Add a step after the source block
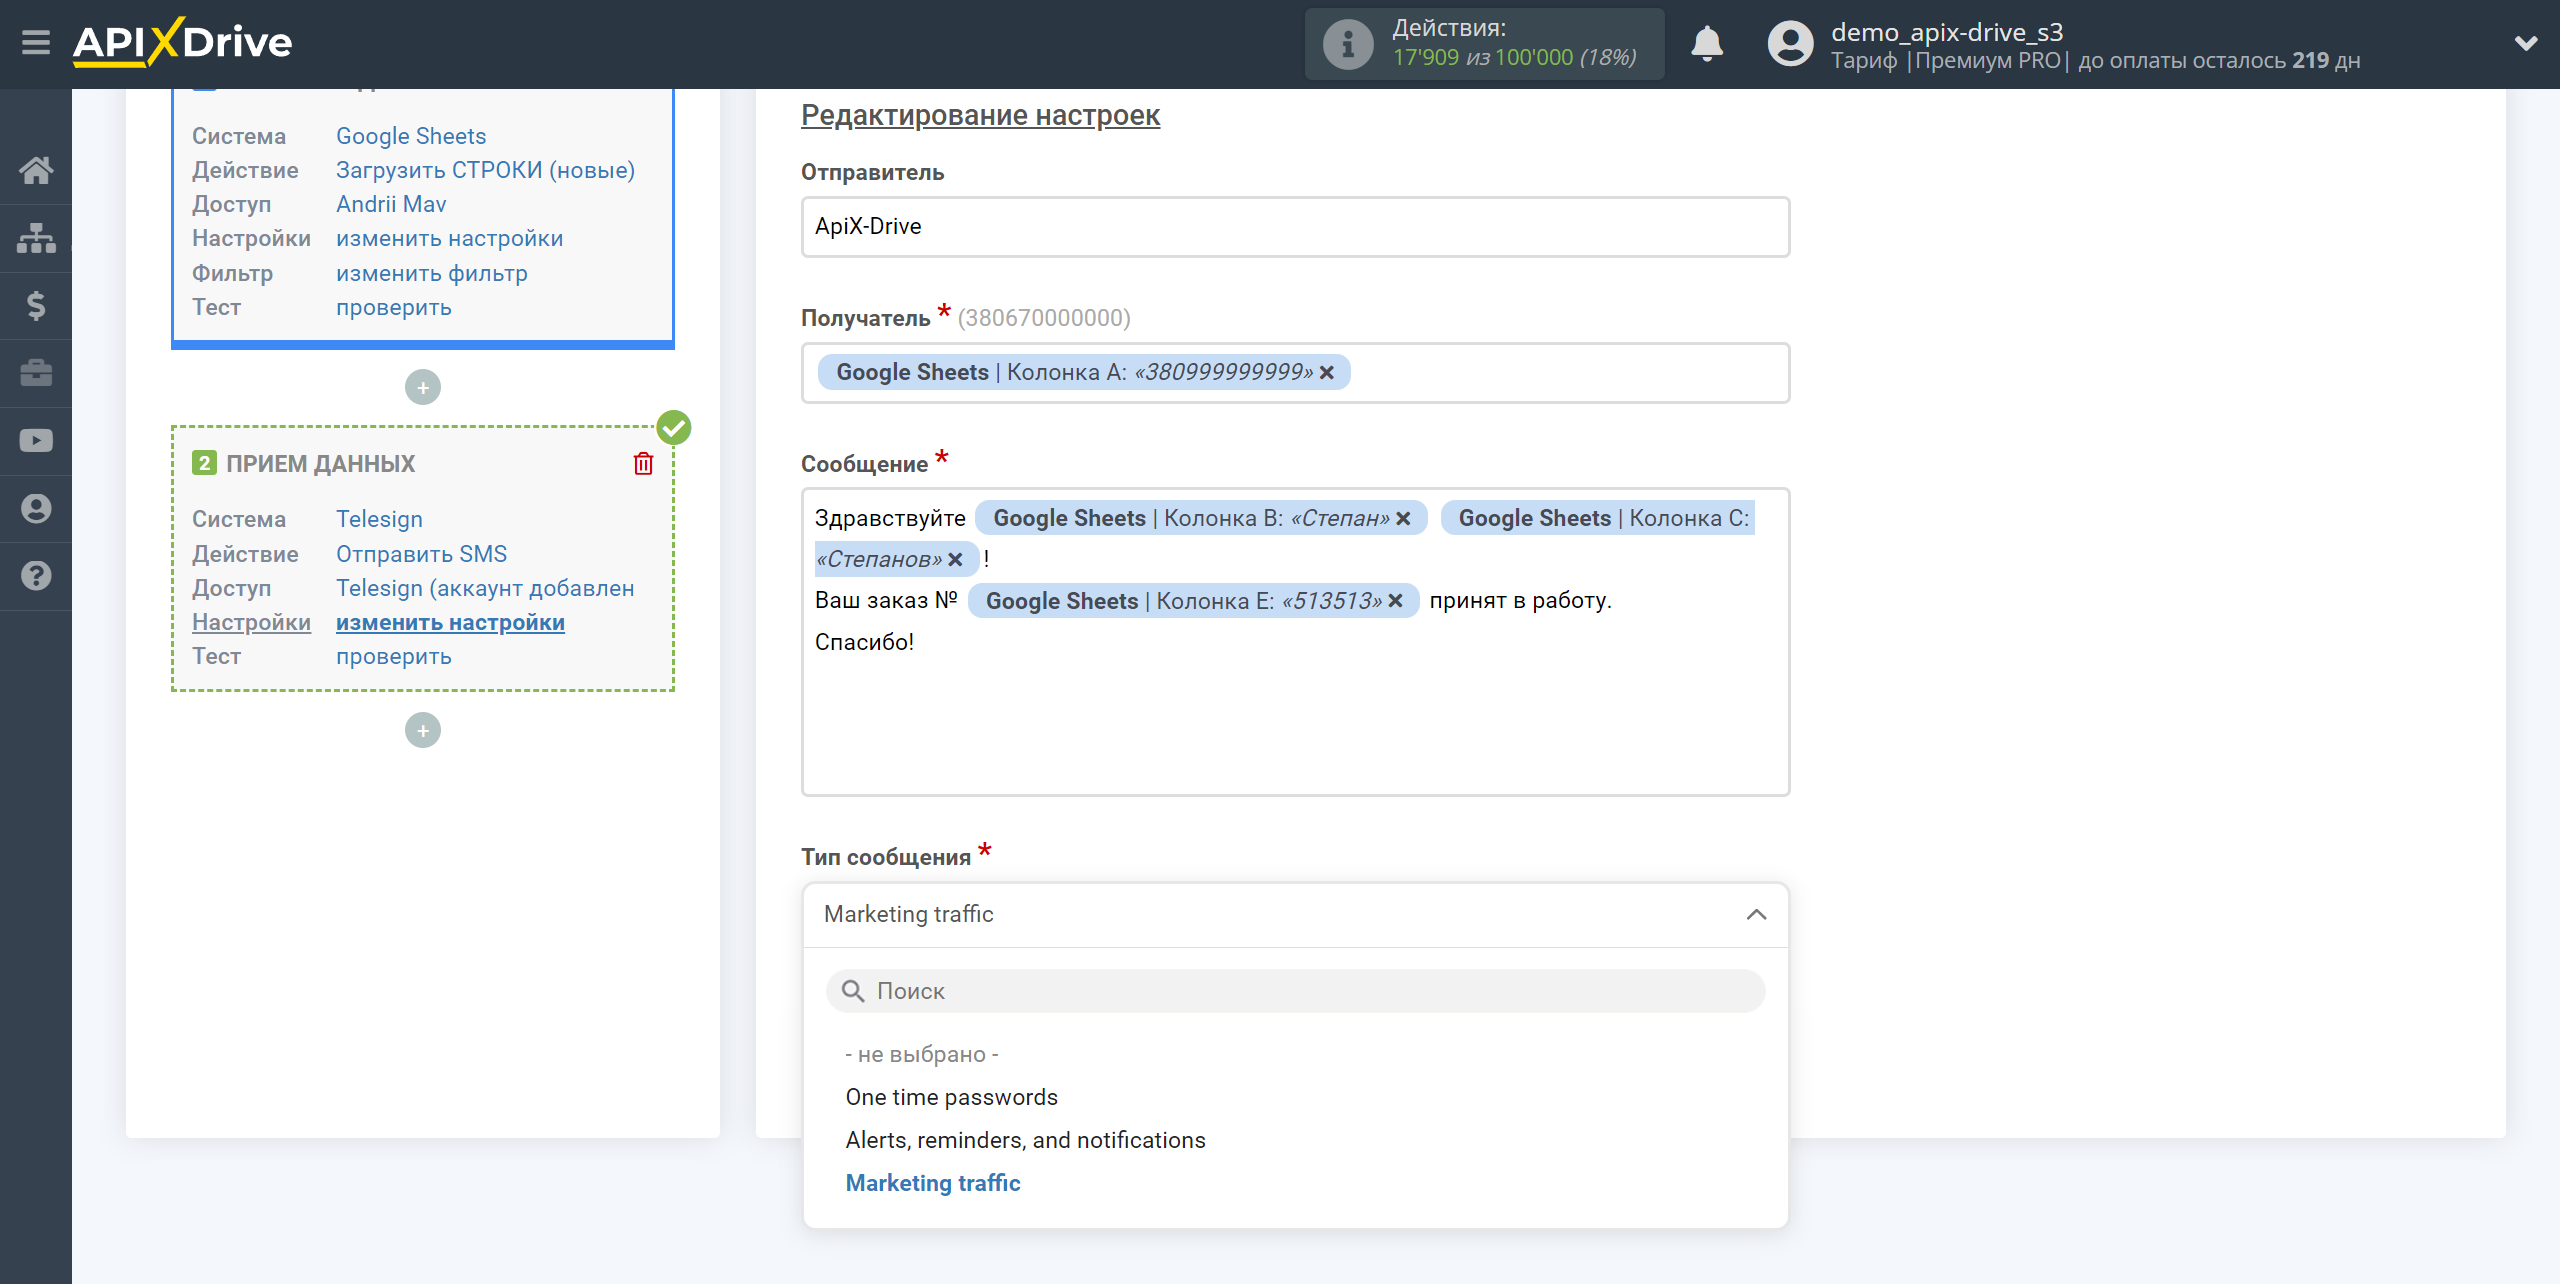Screen dimensions: 2560x1284 [423, 387]
